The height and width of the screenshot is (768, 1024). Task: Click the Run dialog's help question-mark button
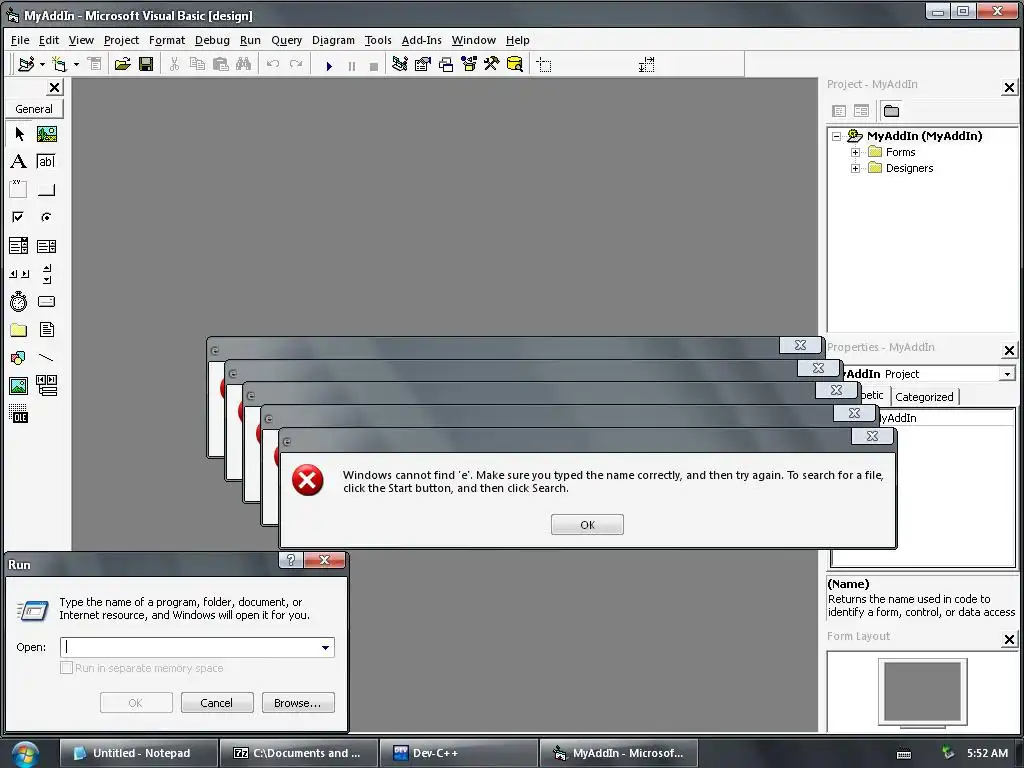(x=291, y=560)
